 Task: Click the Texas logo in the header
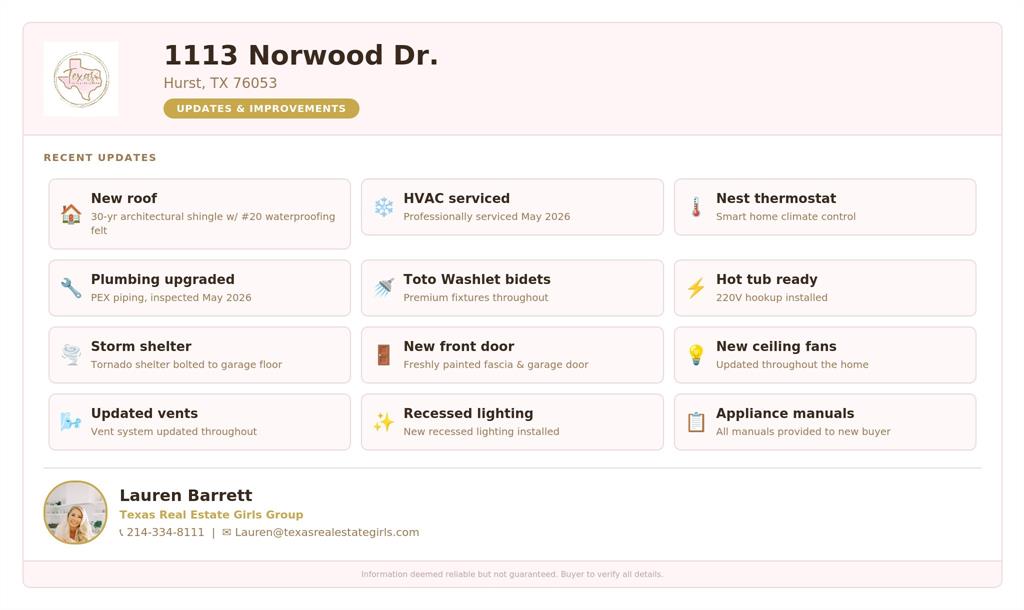coord(81,79)
